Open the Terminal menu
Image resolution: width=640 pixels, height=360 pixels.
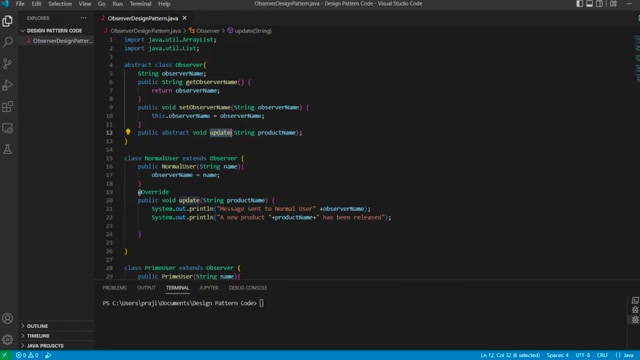pyautogui.click(x=140, y=4)
